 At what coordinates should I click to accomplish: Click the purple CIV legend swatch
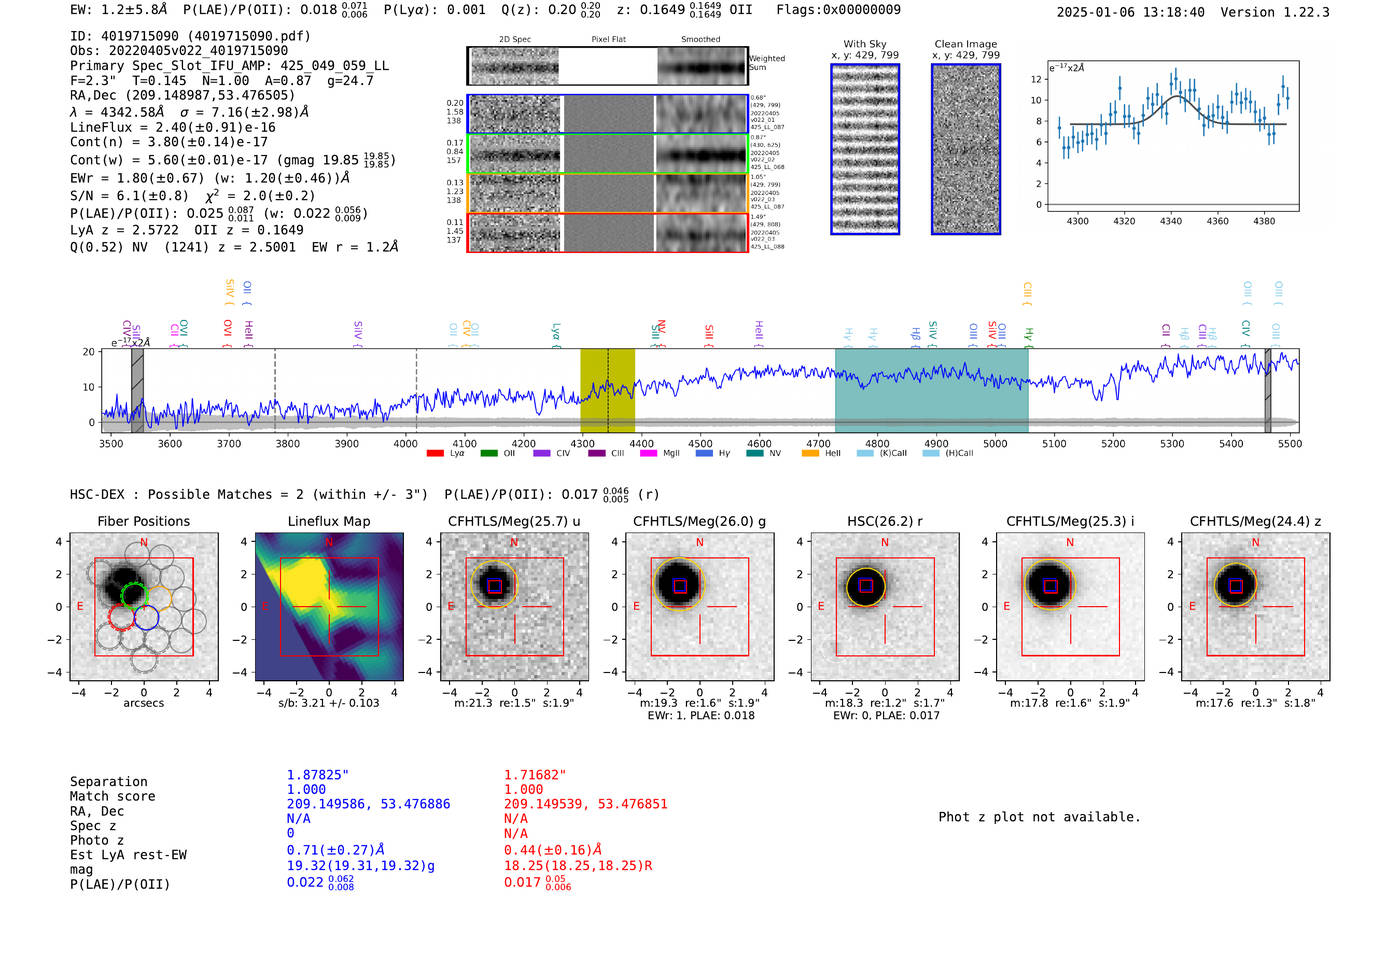[542, 453]
